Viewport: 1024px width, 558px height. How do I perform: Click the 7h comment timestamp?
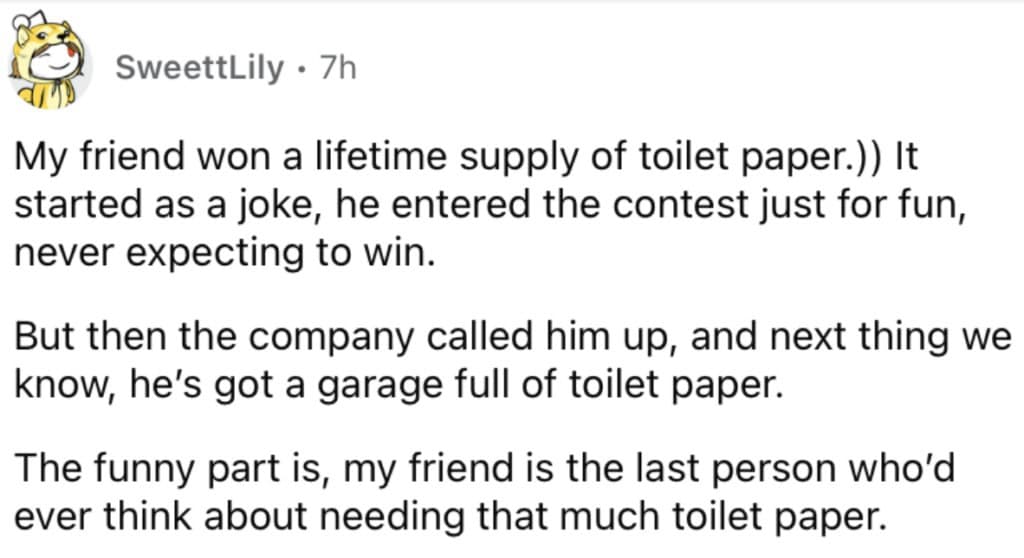point(338,67)
